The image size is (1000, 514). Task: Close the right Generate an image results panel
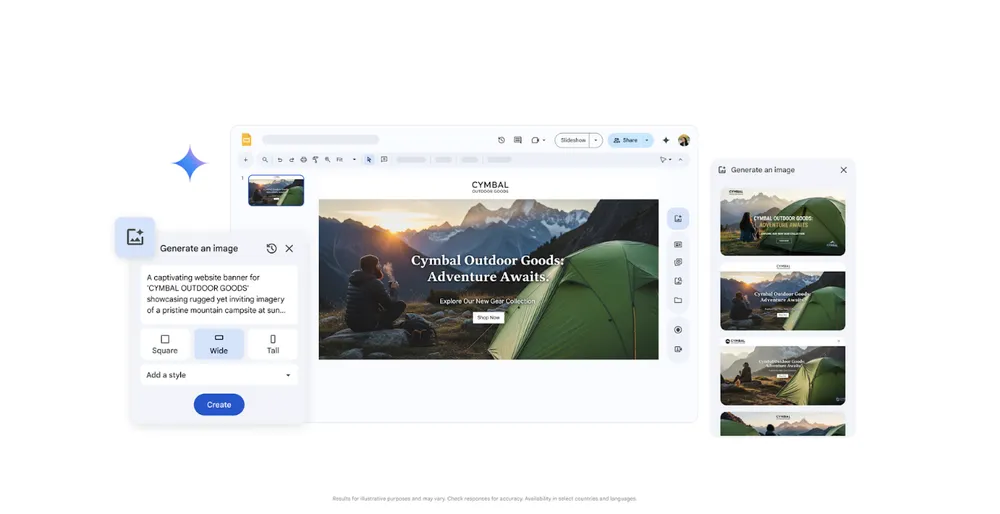844,170
